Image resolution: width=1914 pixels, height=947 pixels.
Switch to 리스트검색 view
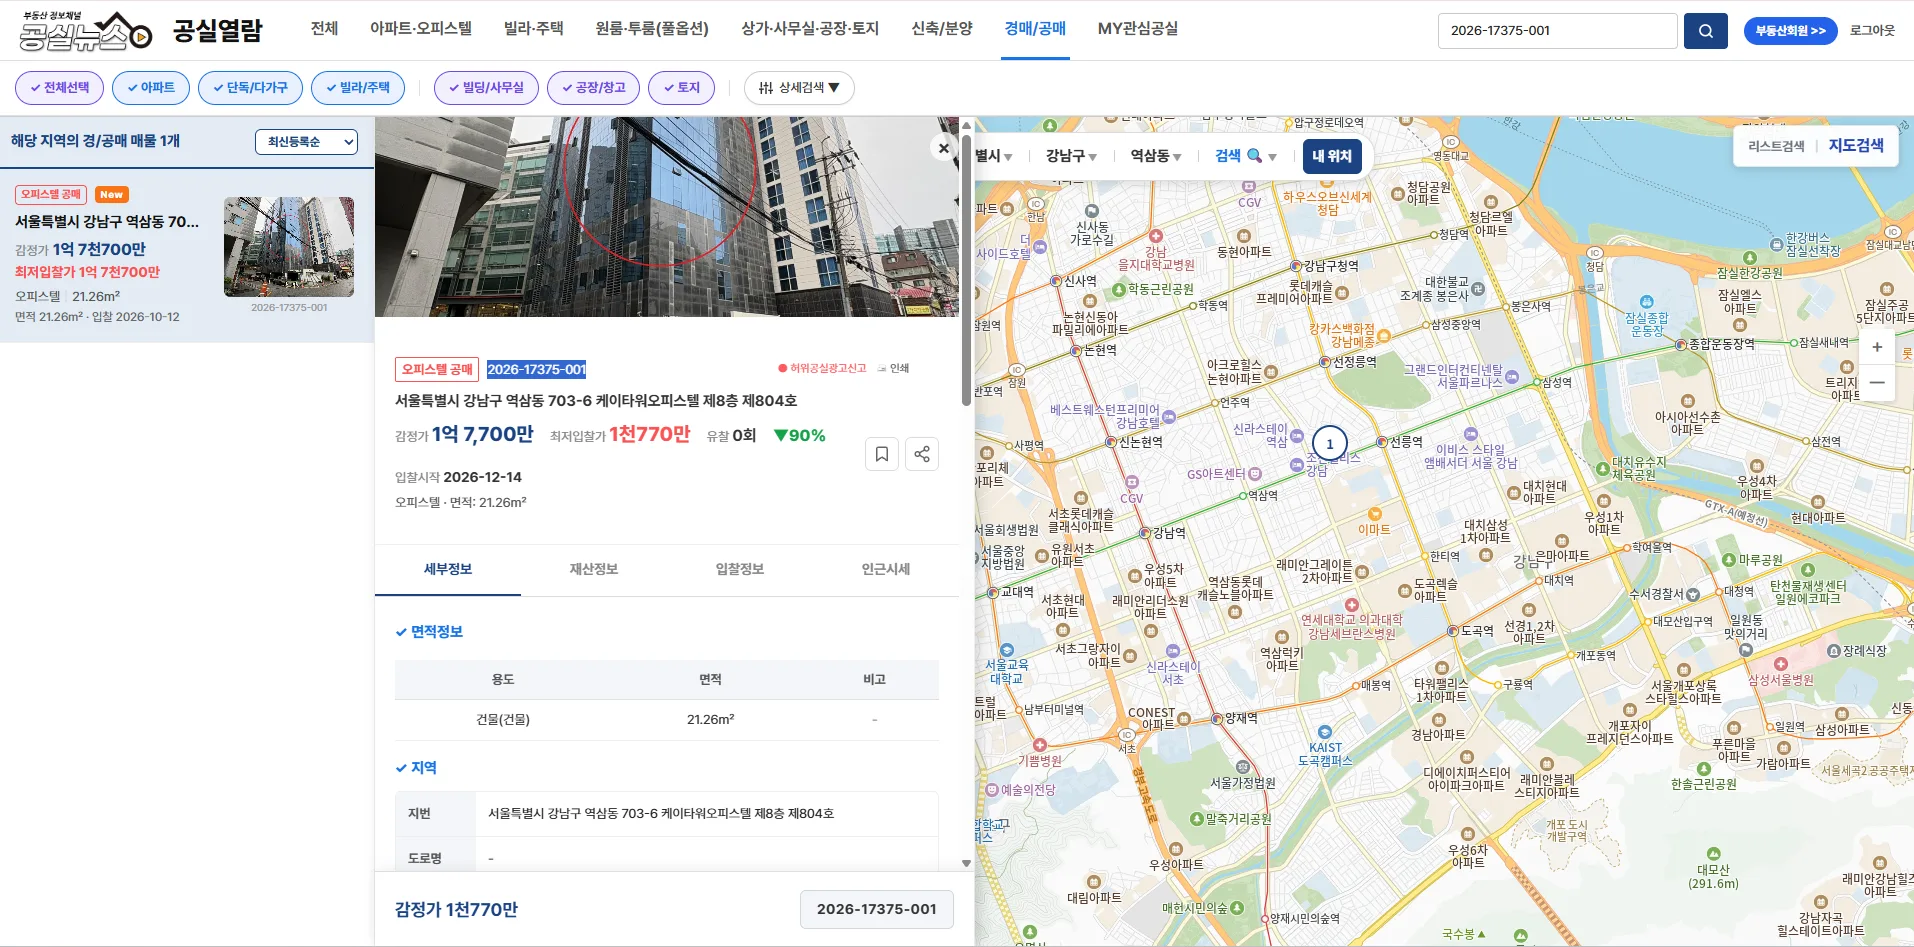click(1776, 146)
